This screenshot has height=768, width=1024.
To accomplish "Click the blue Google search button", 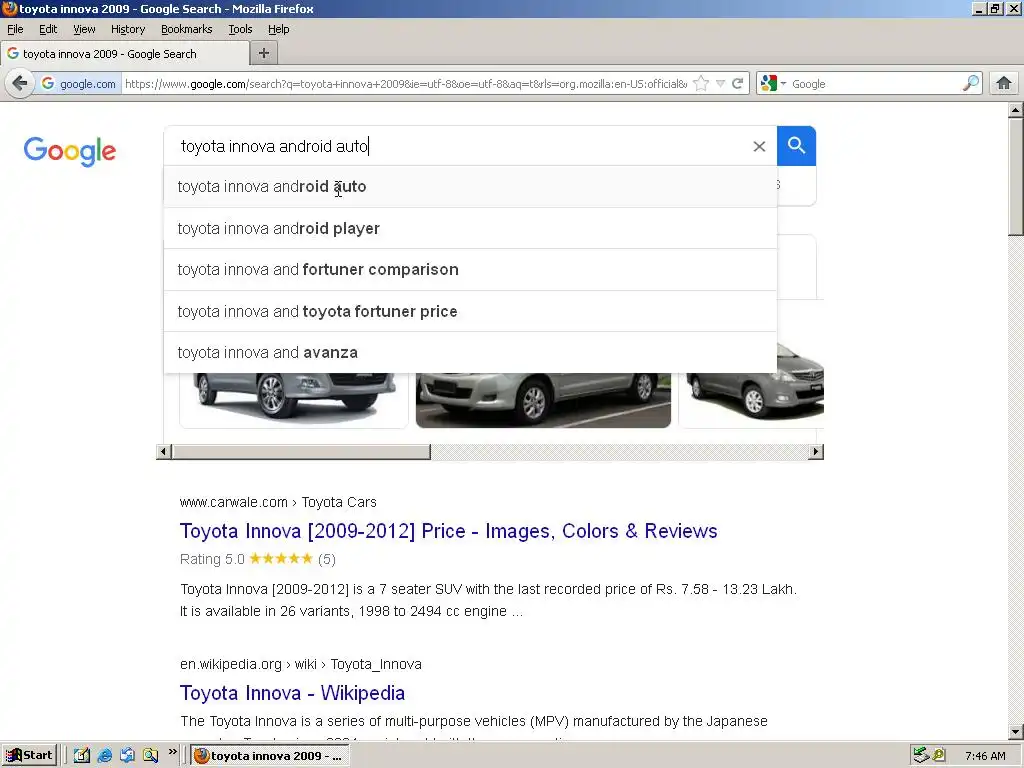I will tap(796, 146).
